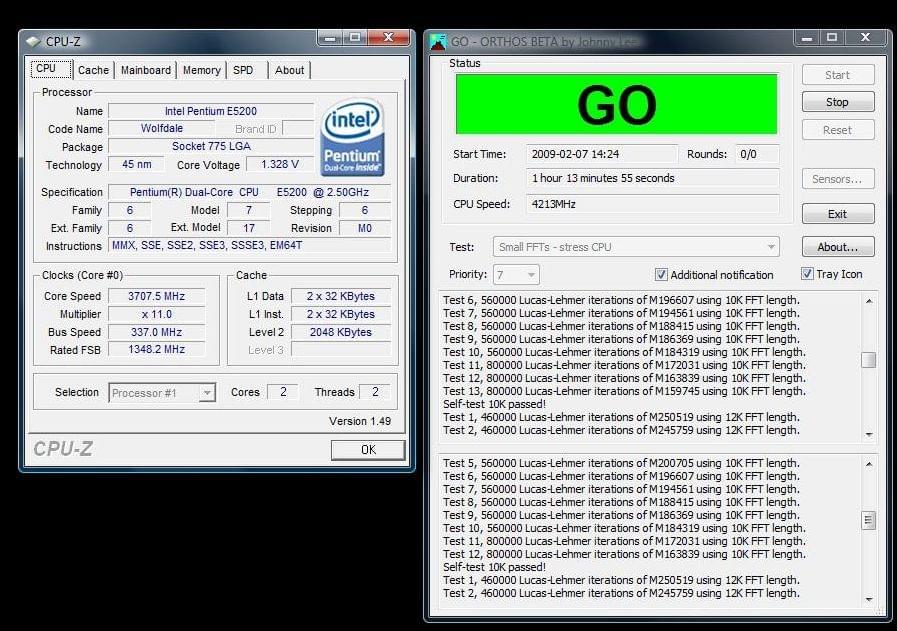Click the ORTHOS title bar icon
The height and width of the screenshot is (631, 897).
click(x=438, y=41)
